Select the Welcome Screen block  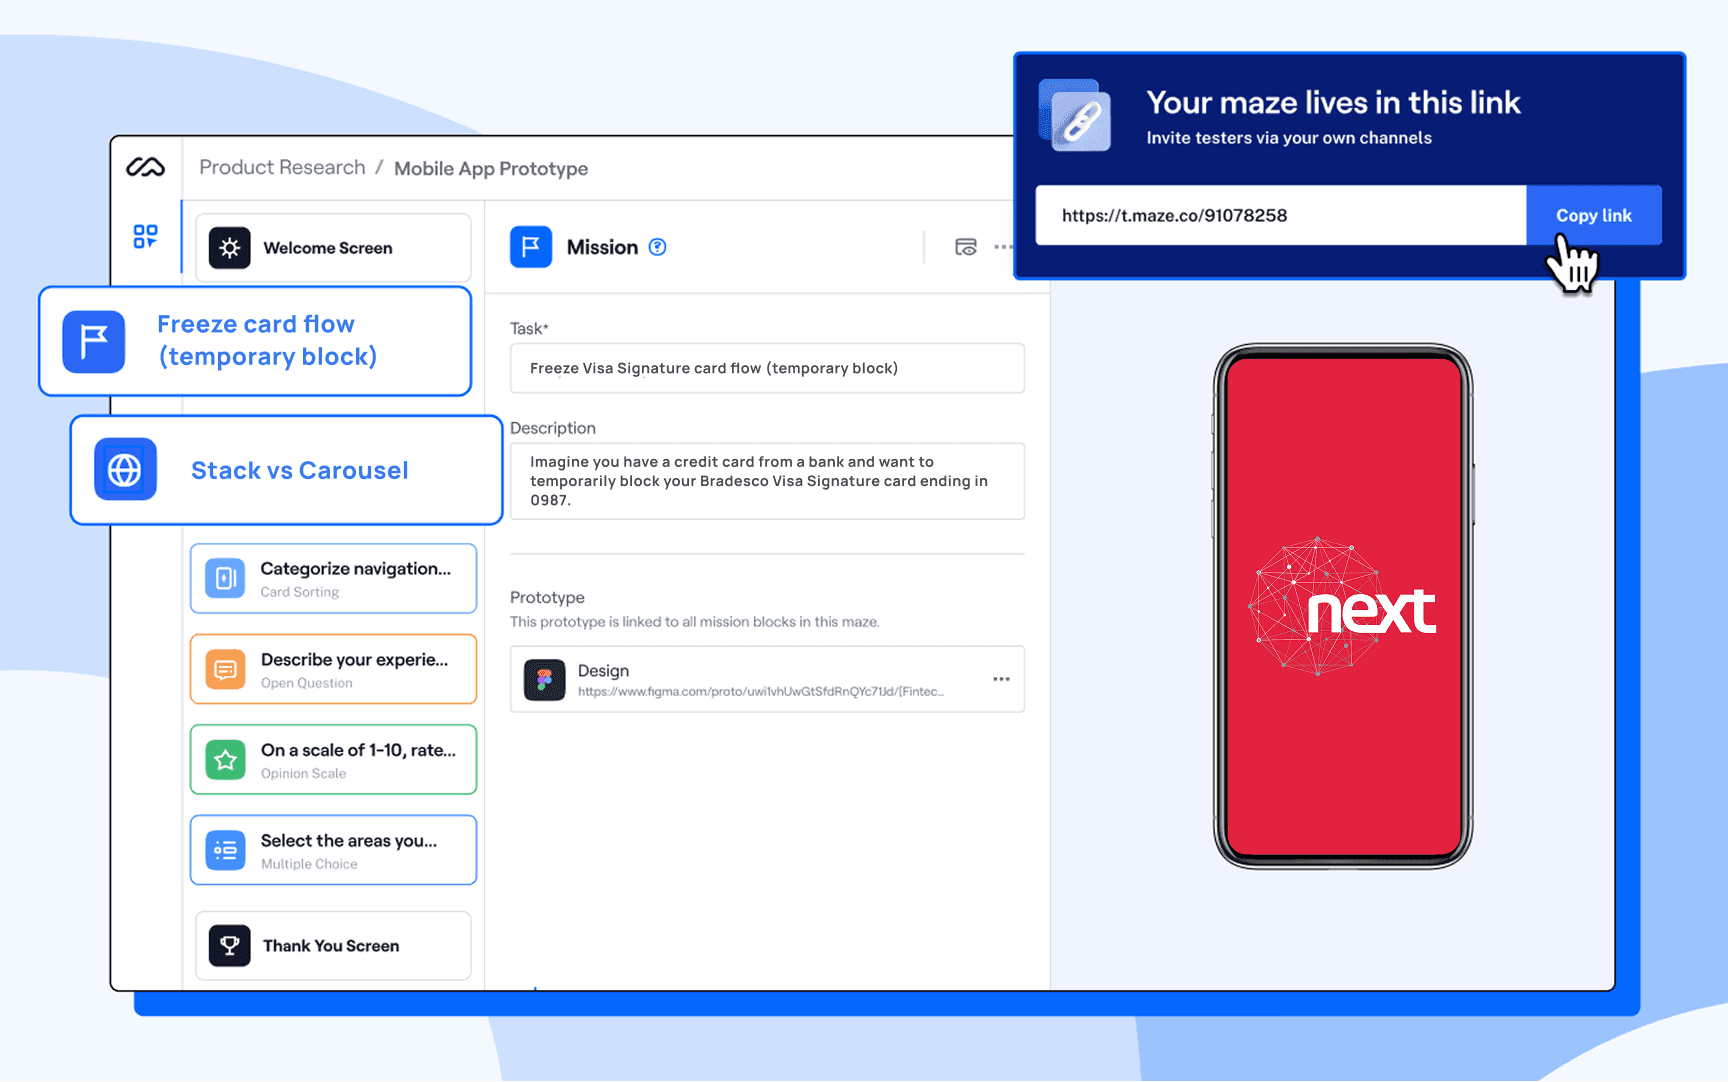tap(333, 248)
